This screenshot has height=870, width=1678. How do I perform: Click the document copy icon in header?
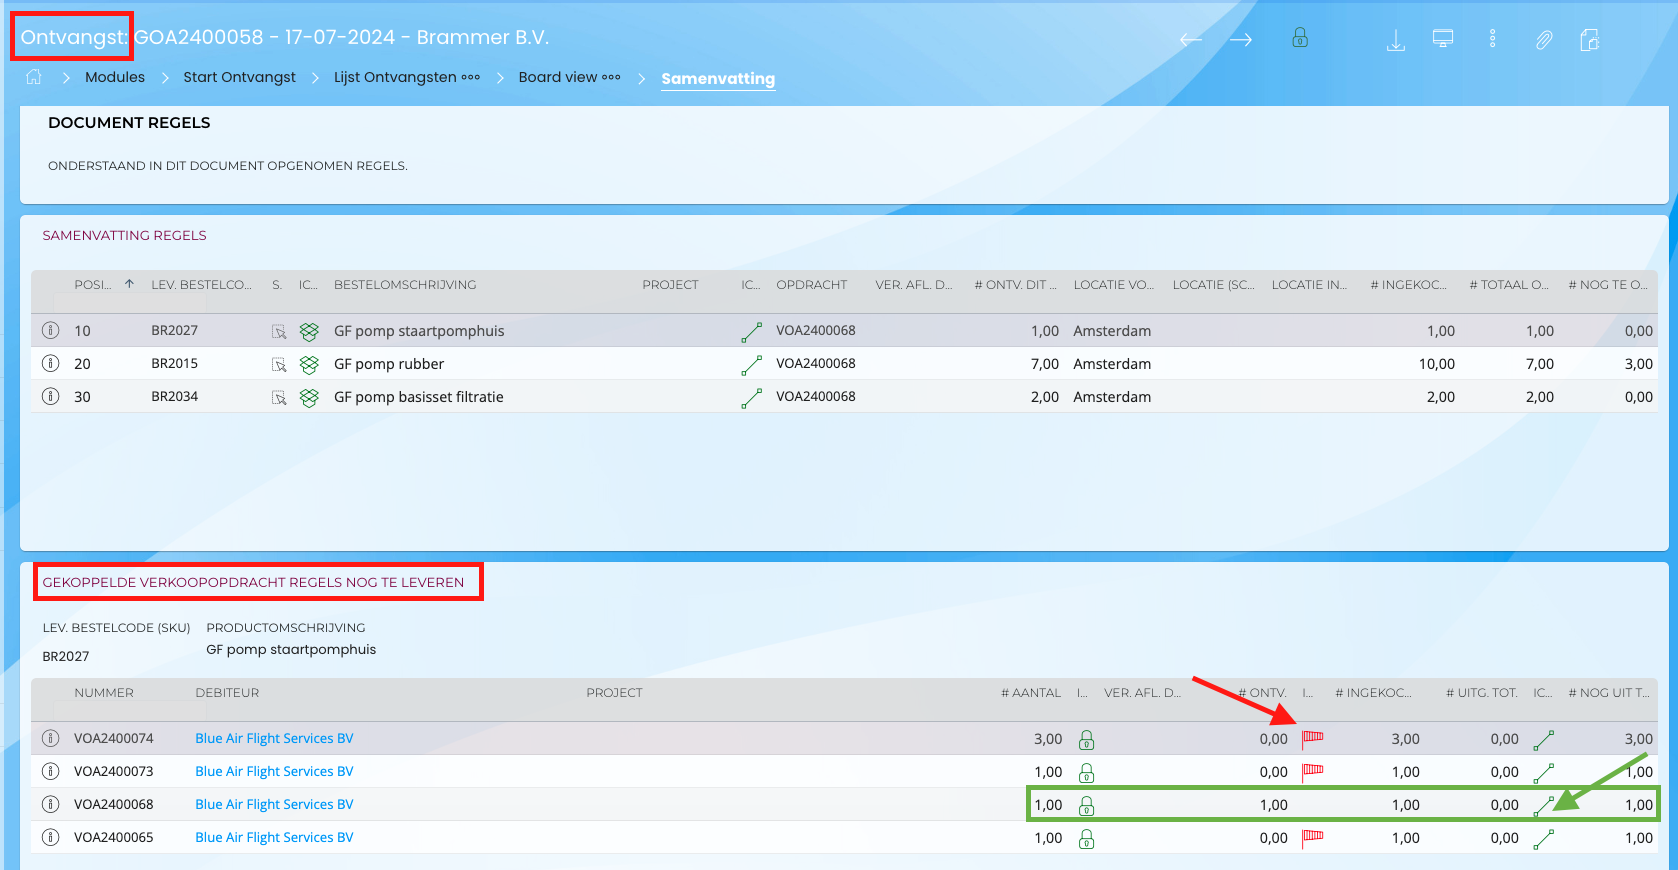click(1590, 40)
